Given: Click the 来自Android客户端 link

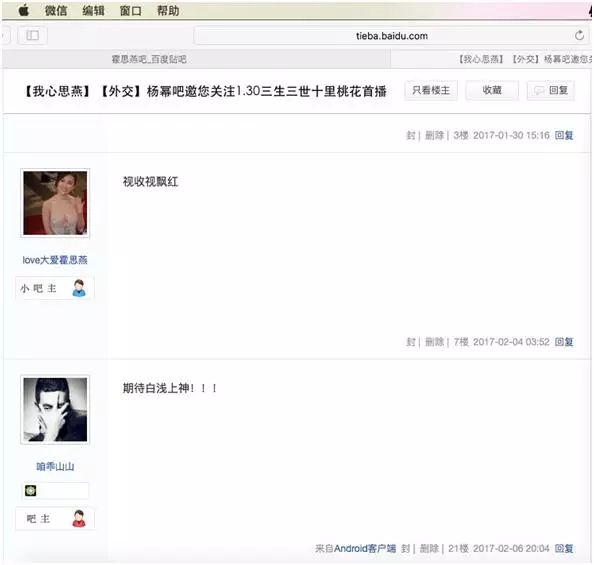Looking at the screenshot, I should (355, 548).
